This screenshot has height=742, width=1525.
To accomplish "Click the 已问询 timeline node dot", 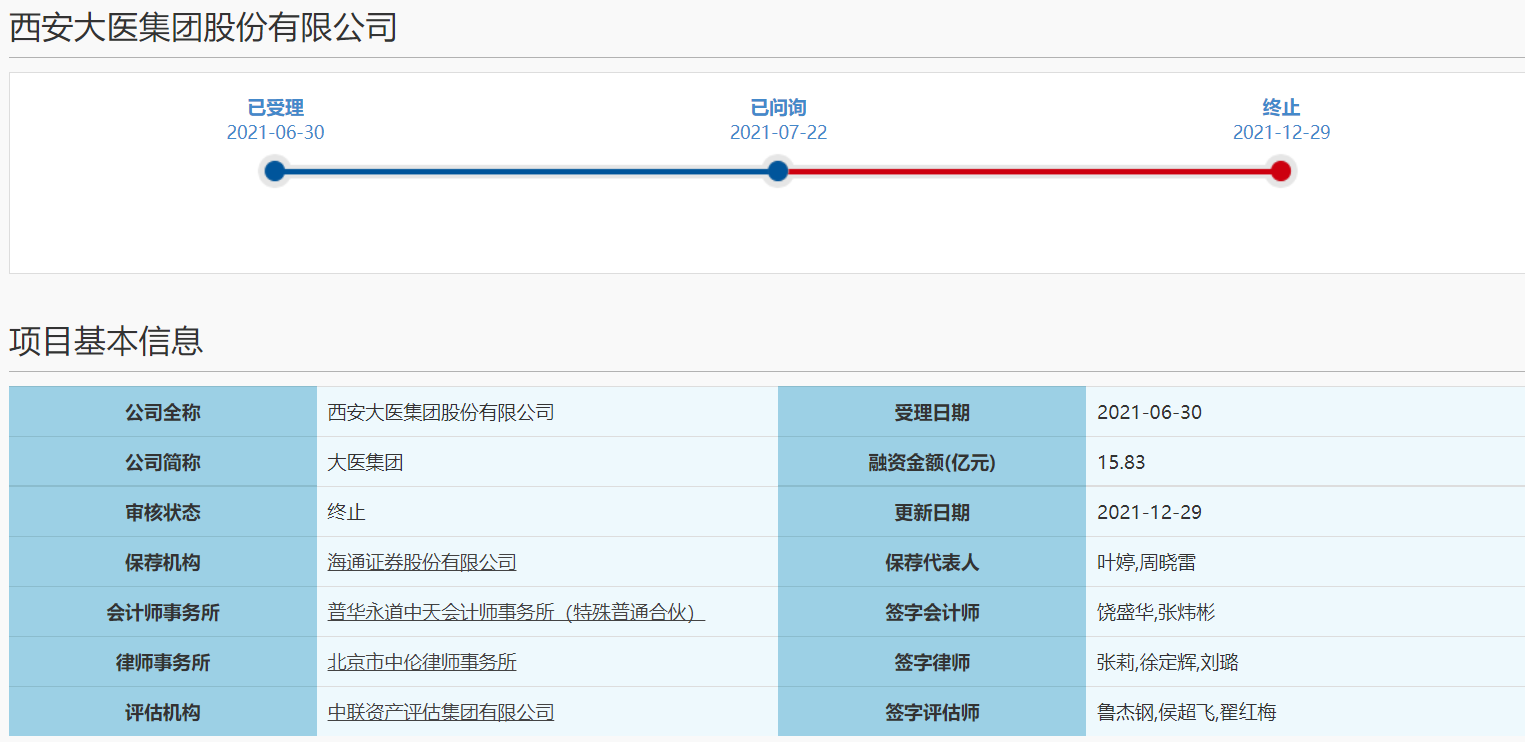I will pyautogui.click(x=778, y=171).
